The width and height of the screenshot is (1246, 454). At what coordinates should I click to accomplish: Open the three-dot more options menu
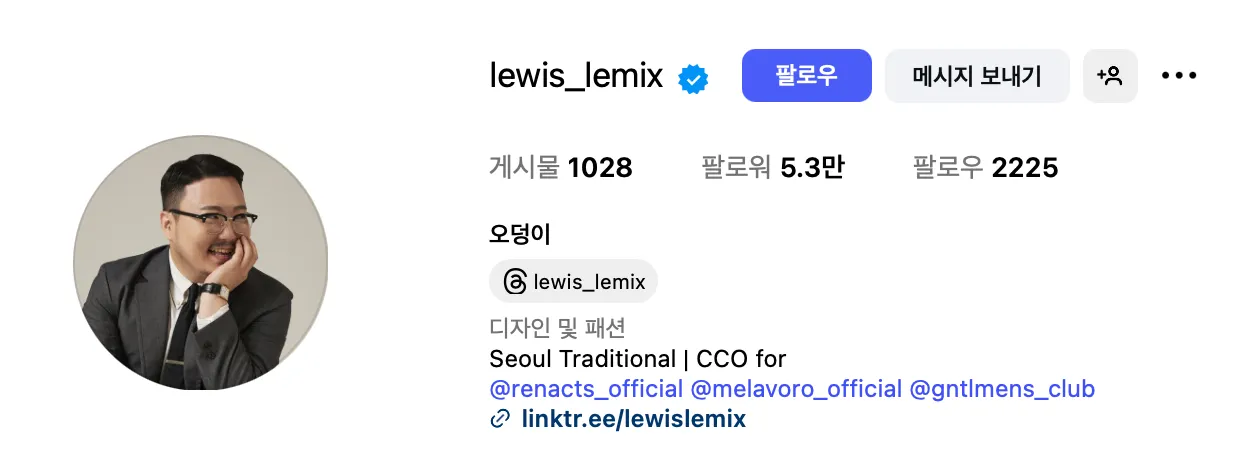1179,76
